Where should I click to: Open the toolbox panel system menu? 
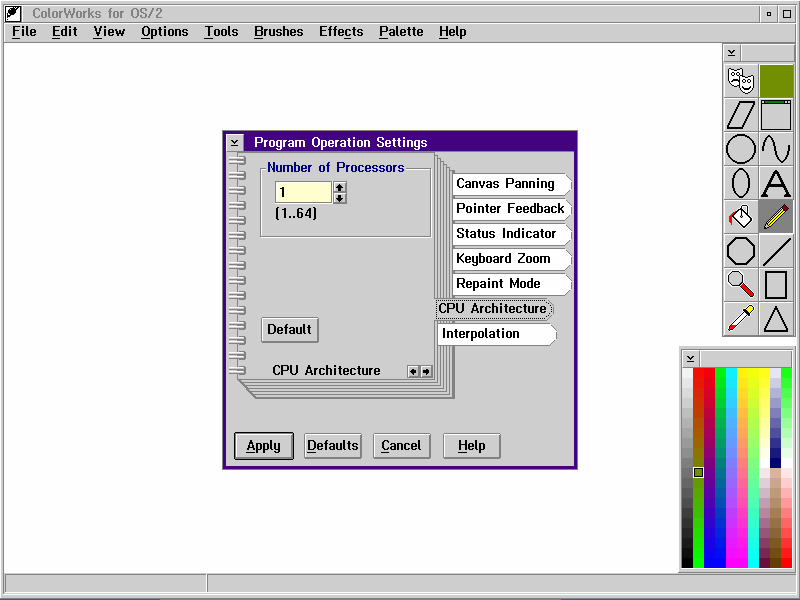[x=732, y=53]
